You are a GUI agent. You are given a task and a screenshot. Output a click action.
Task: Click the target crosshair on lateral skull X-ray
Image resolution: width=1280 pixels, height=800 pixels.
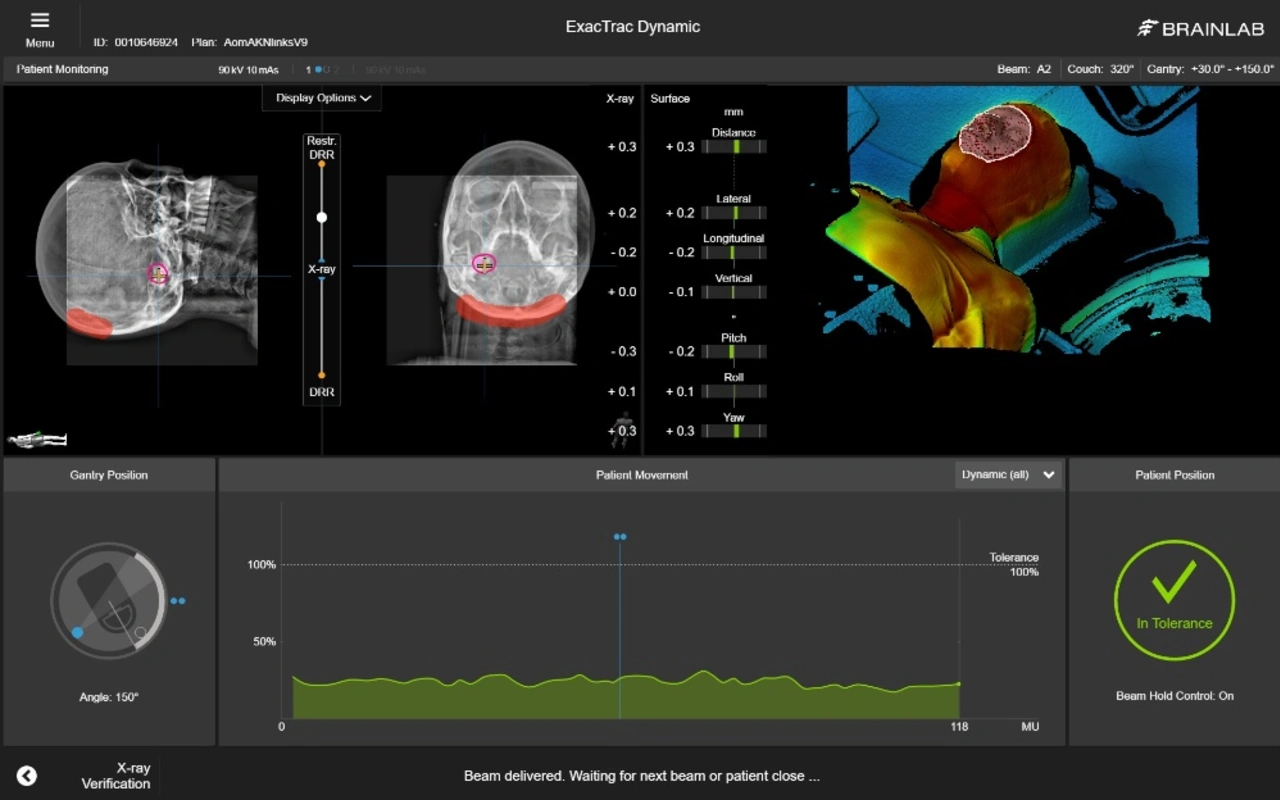tap(158, 273)
